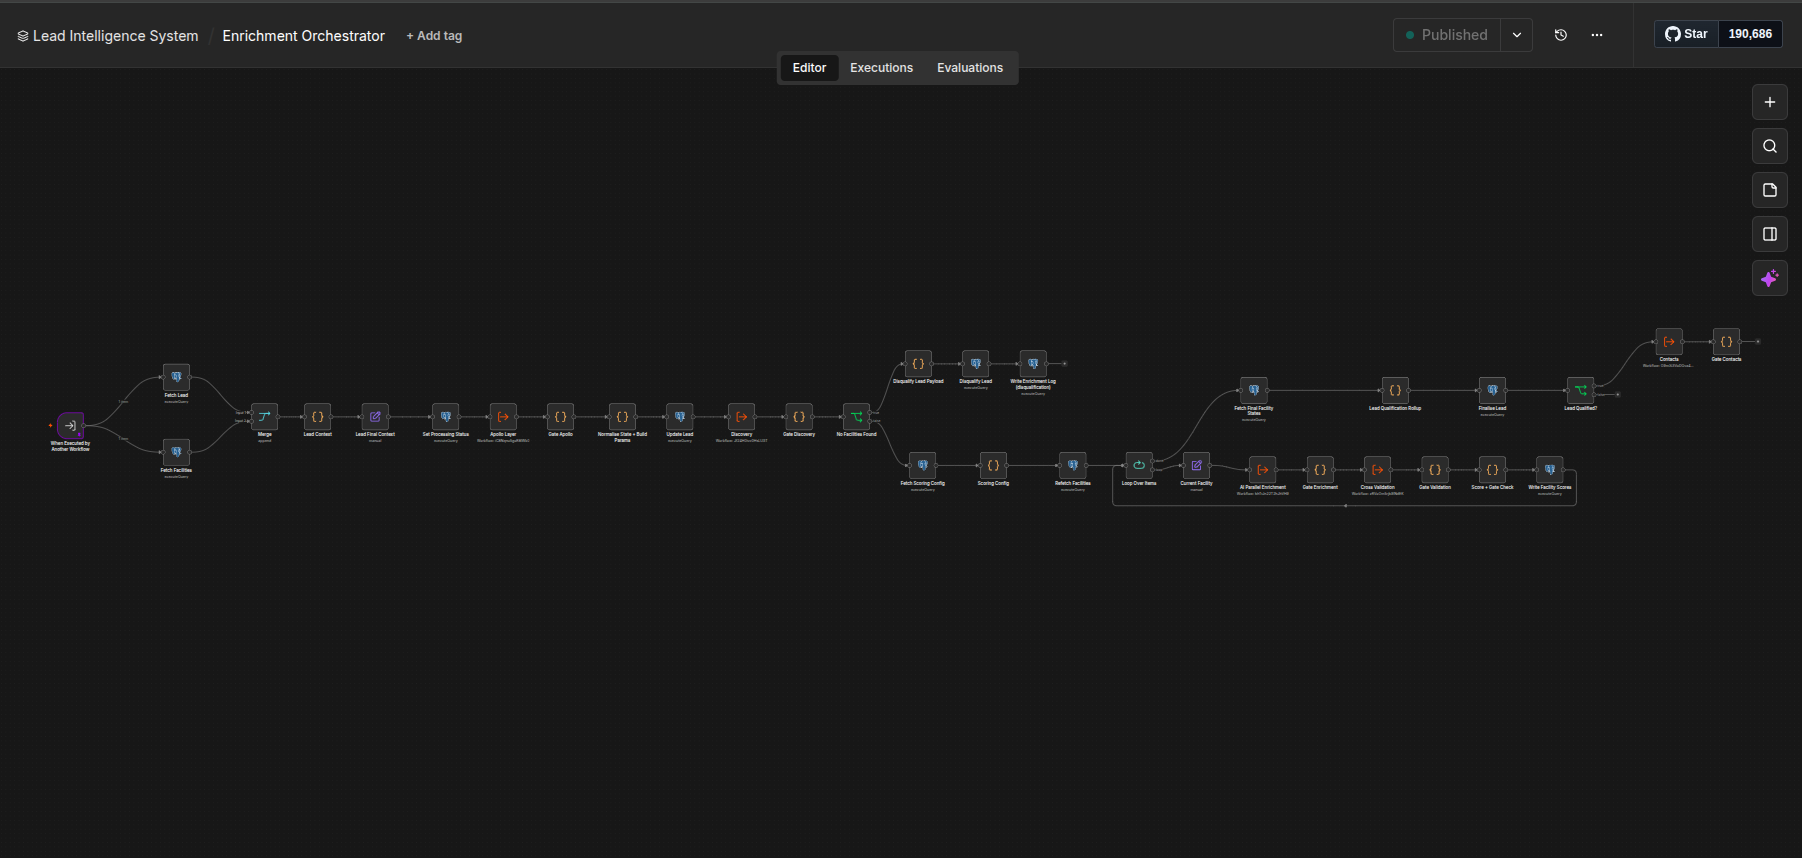Open the Set Processing Status node
Screen dimensions: 1802x858
click(446, 416)
